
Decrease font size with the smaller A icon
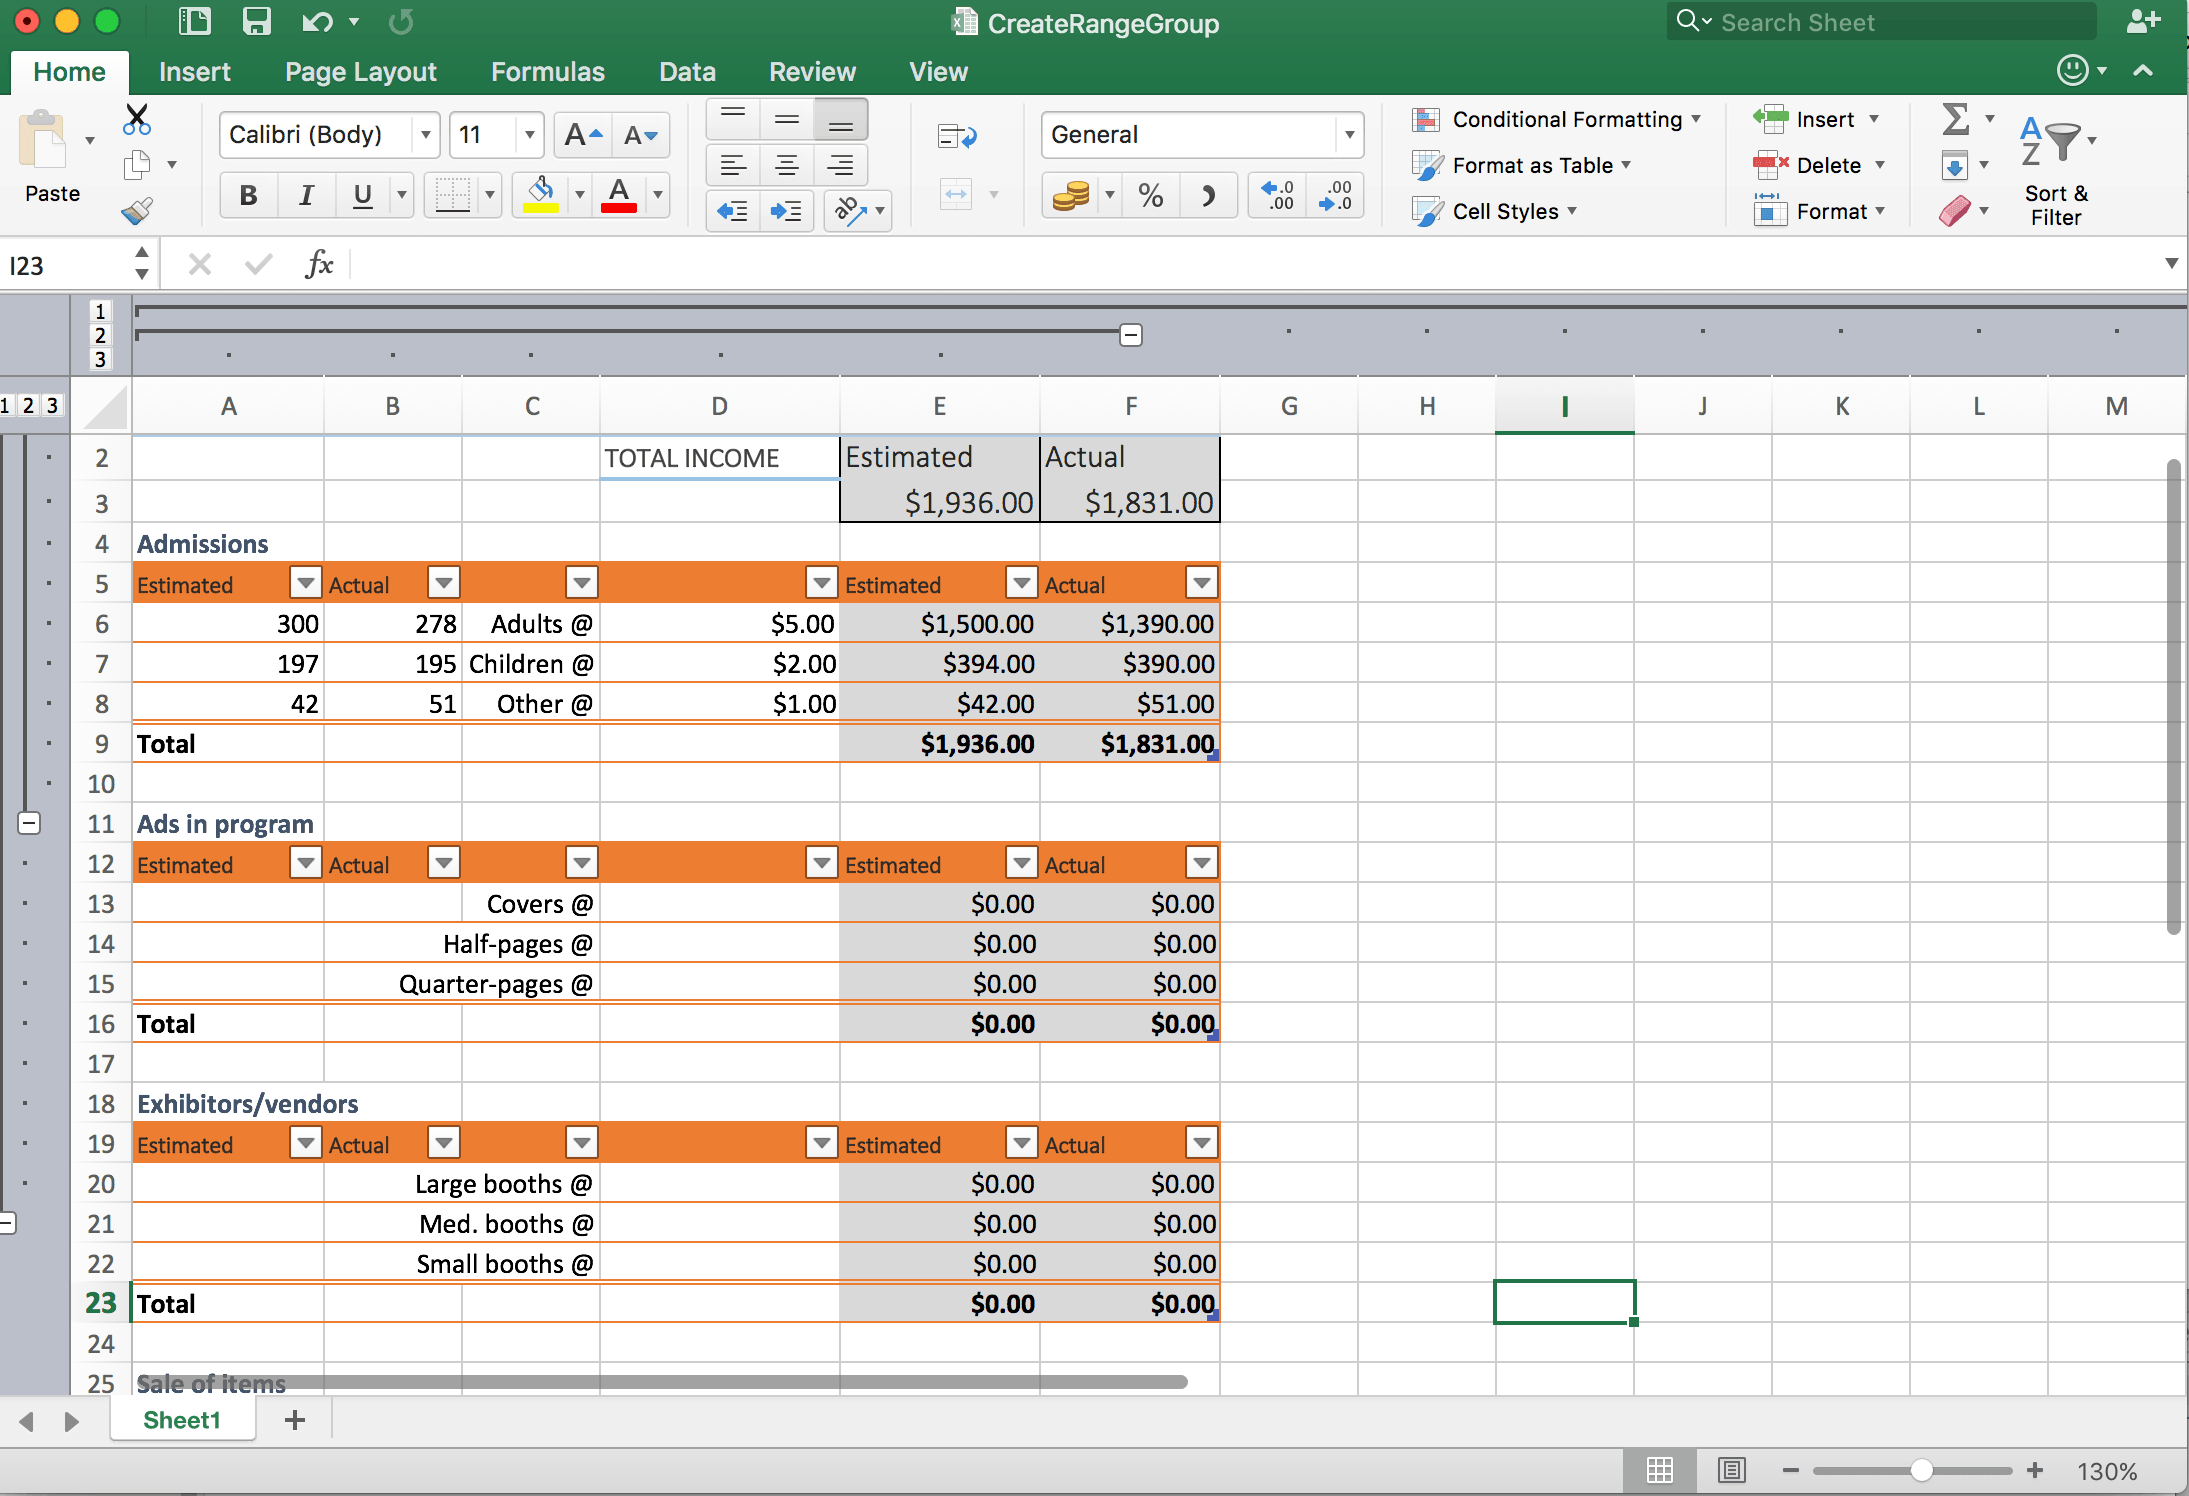(640, 134)
